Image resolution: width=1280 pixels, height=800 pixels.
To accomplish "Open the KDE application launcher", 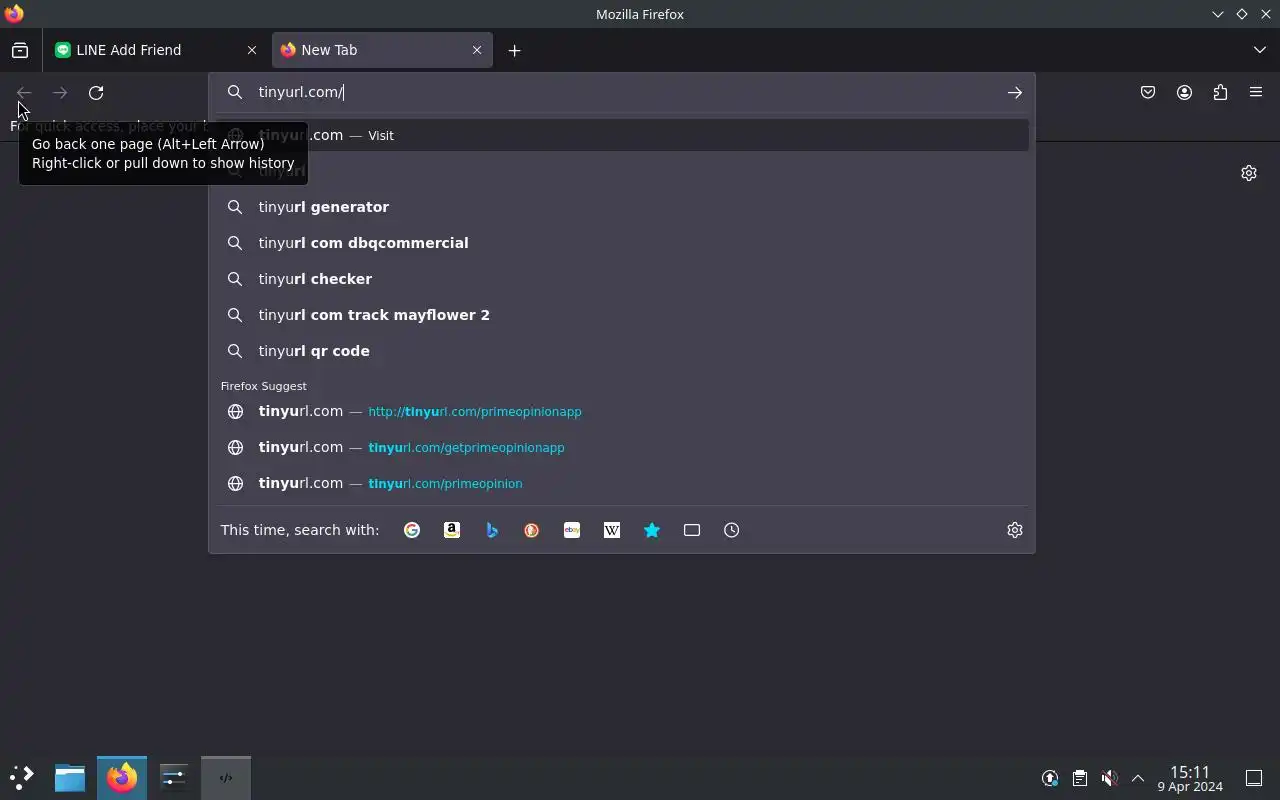I will (22, 777).
